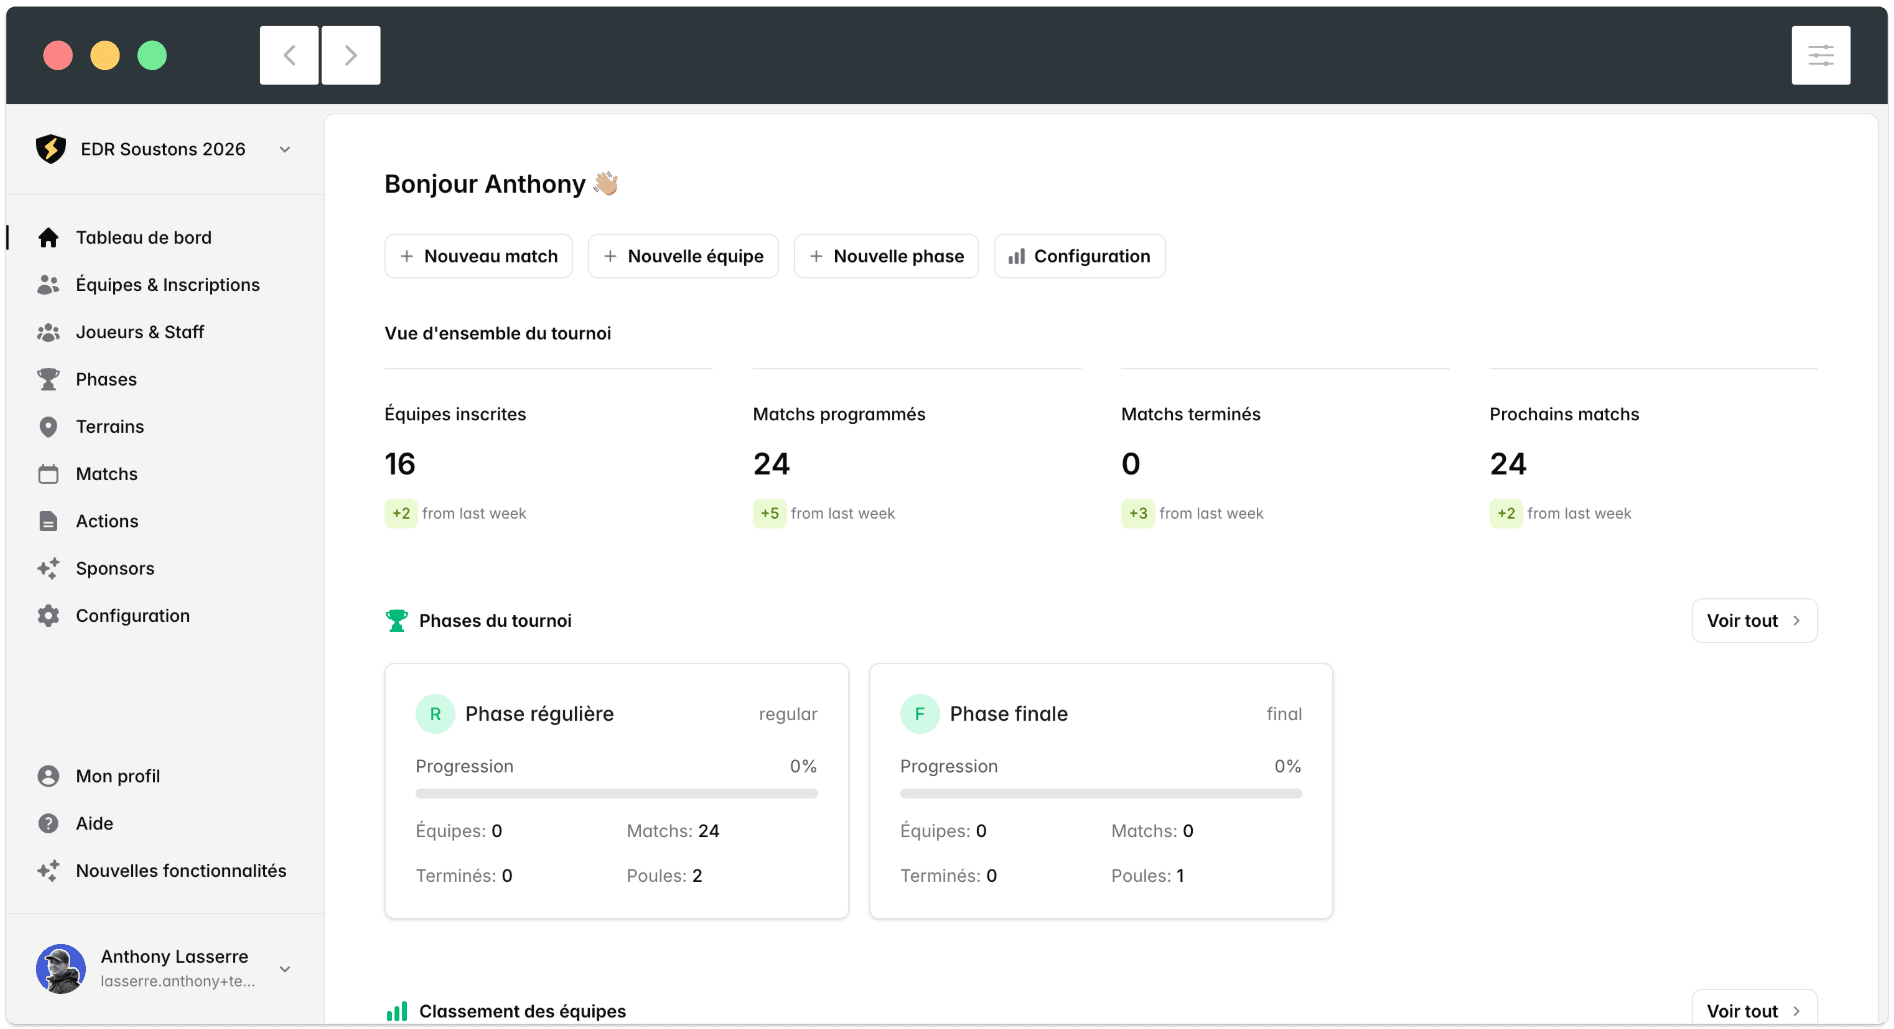Click the EDR Soustons shield logo icon
This screenshot has width=1894, height=1029.
click(51, 149)
